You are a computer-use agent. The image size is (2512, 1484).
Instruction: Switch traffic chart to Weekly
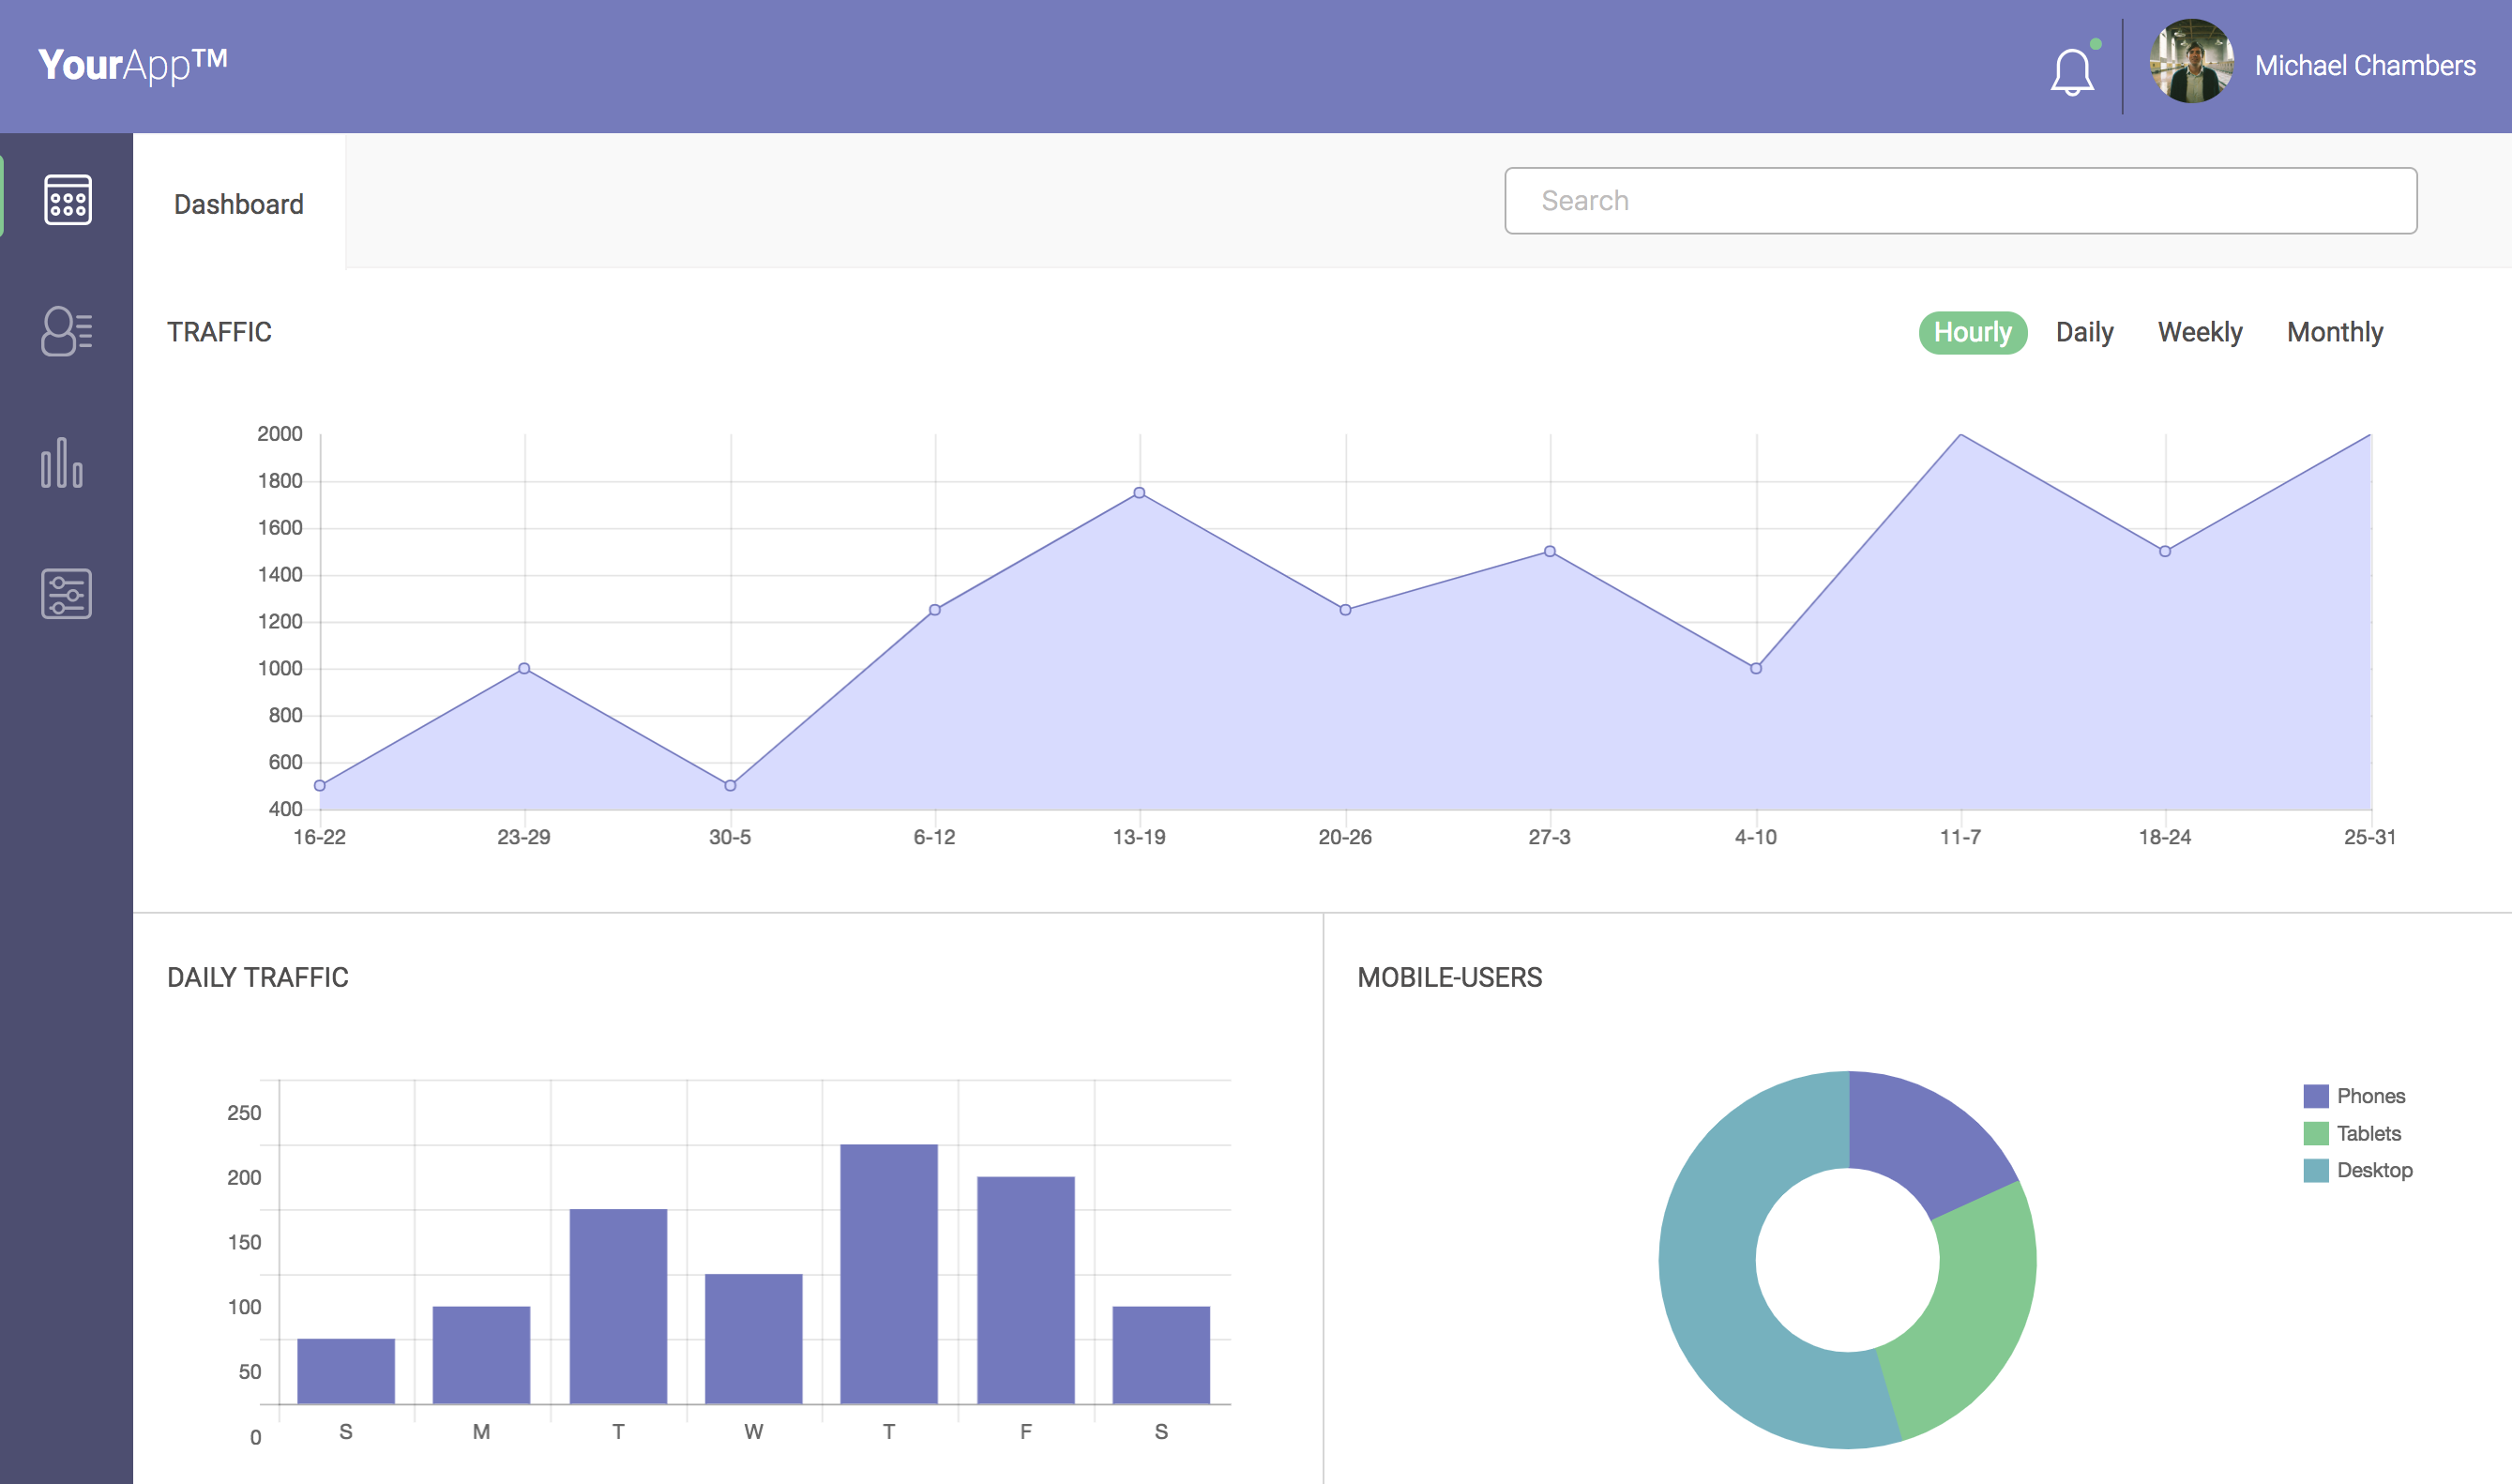point(2199,332)
